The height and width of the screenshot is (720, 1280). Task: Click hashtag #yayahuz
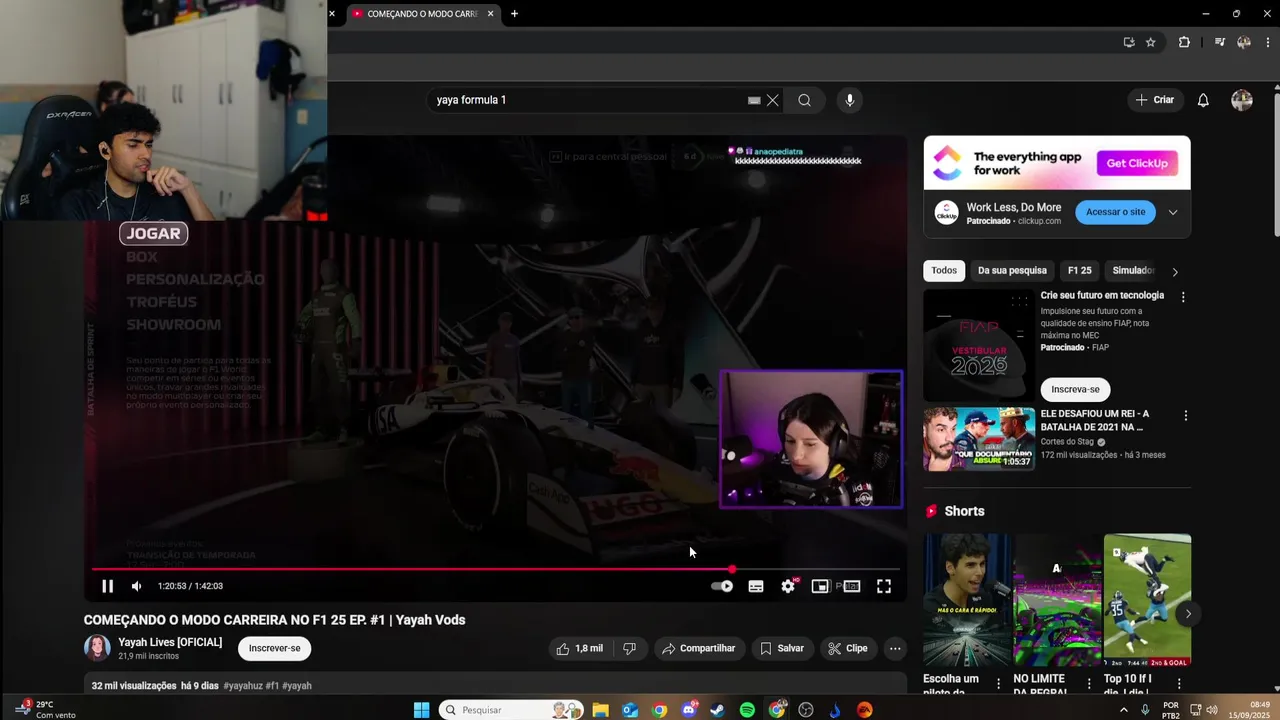(242, 686)
